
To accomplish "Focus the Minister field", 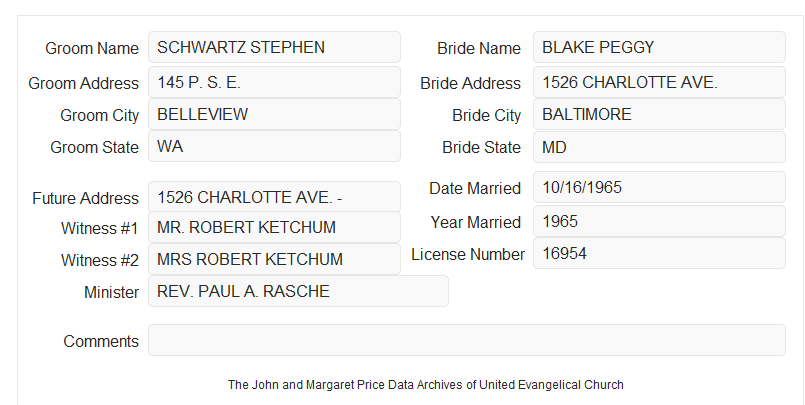I will pyautogui.click(x=298, y=291).
